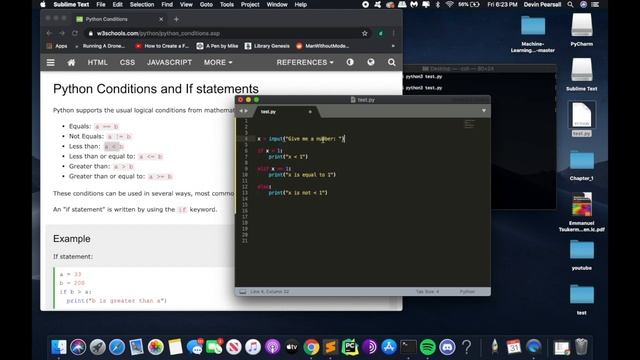Open Sublime Text tab list dropdown arrow
Viewport: 640px width, 360px height.
tap(484, 111)
